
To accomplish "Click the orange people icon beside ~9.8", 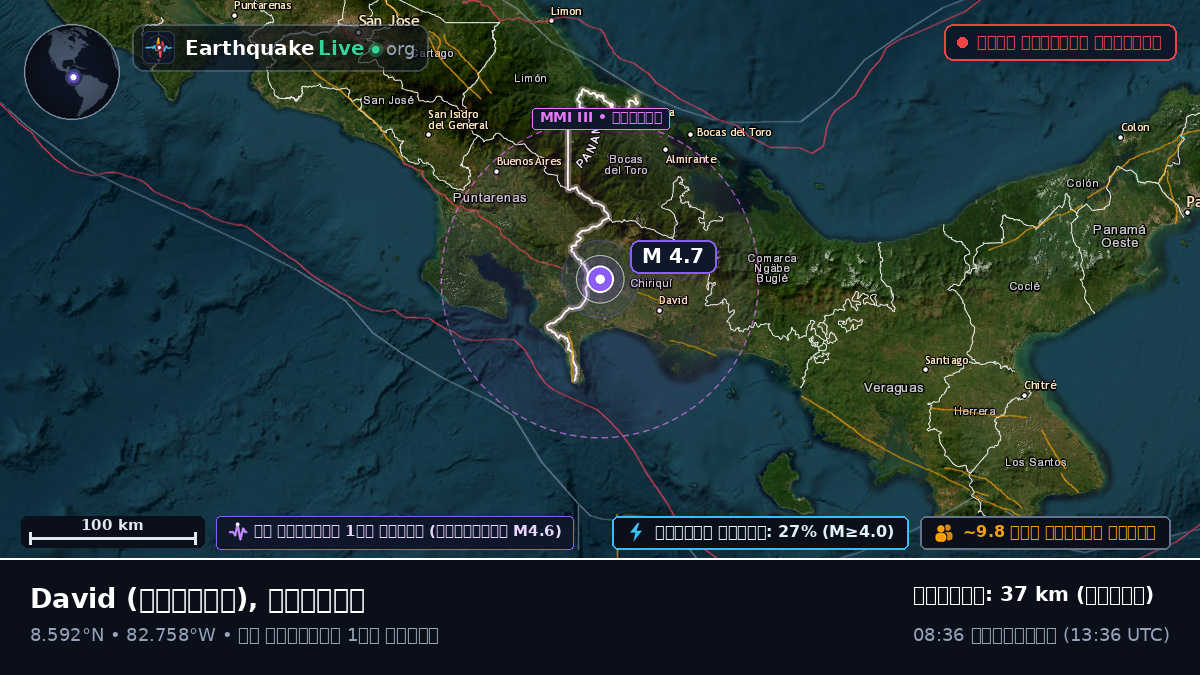I will 944,533.
